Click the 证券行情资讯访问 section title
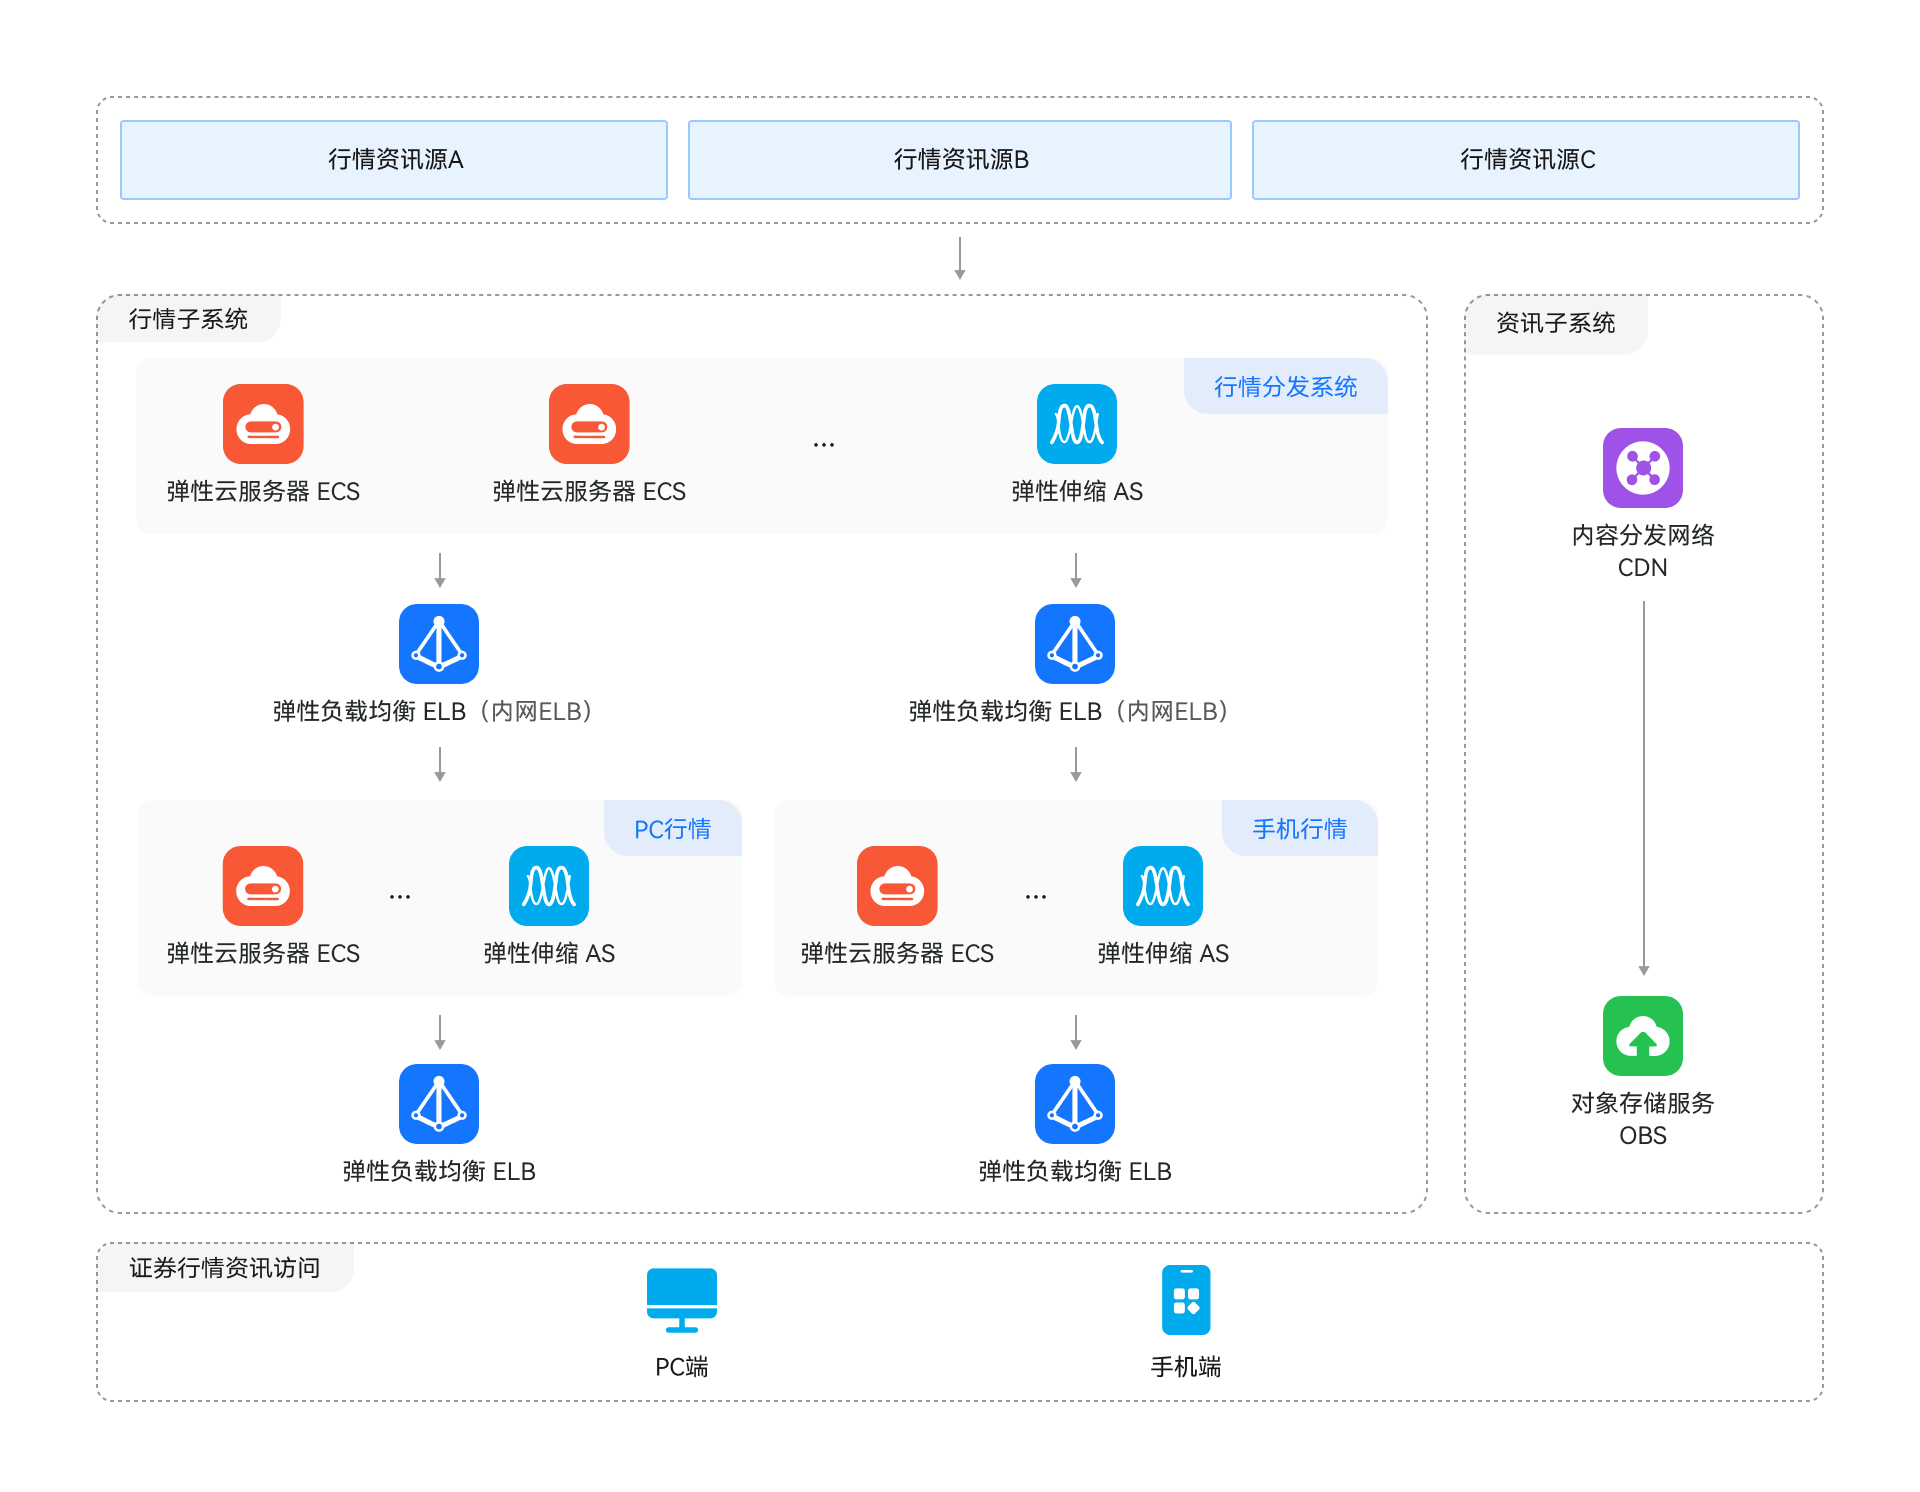 point(224,1268)
